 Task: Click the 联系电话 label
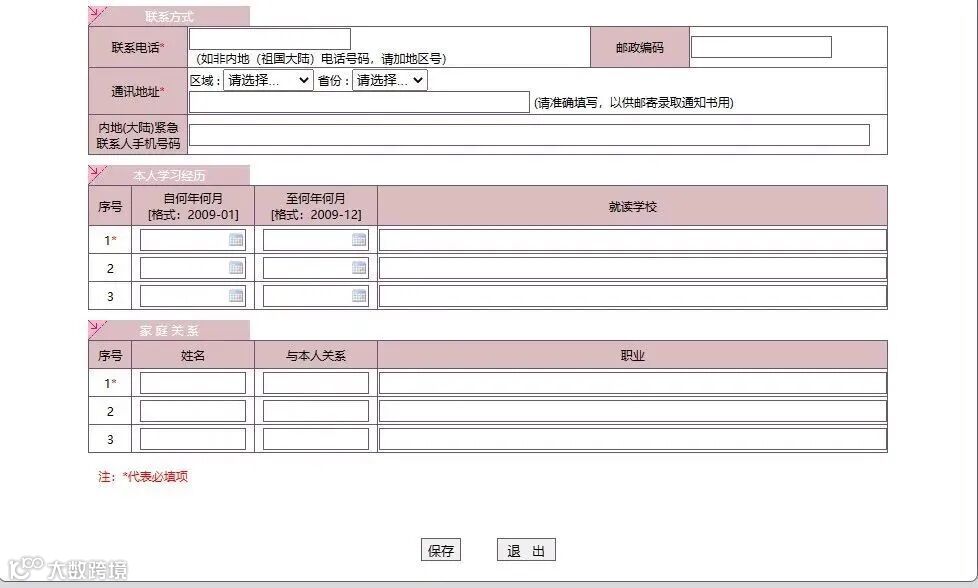[x=138, y=47]
